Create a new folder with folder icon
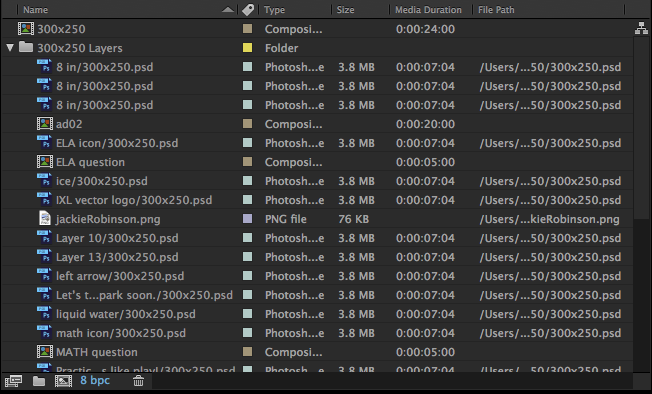The image size is (652, 394). coord(39,381)
